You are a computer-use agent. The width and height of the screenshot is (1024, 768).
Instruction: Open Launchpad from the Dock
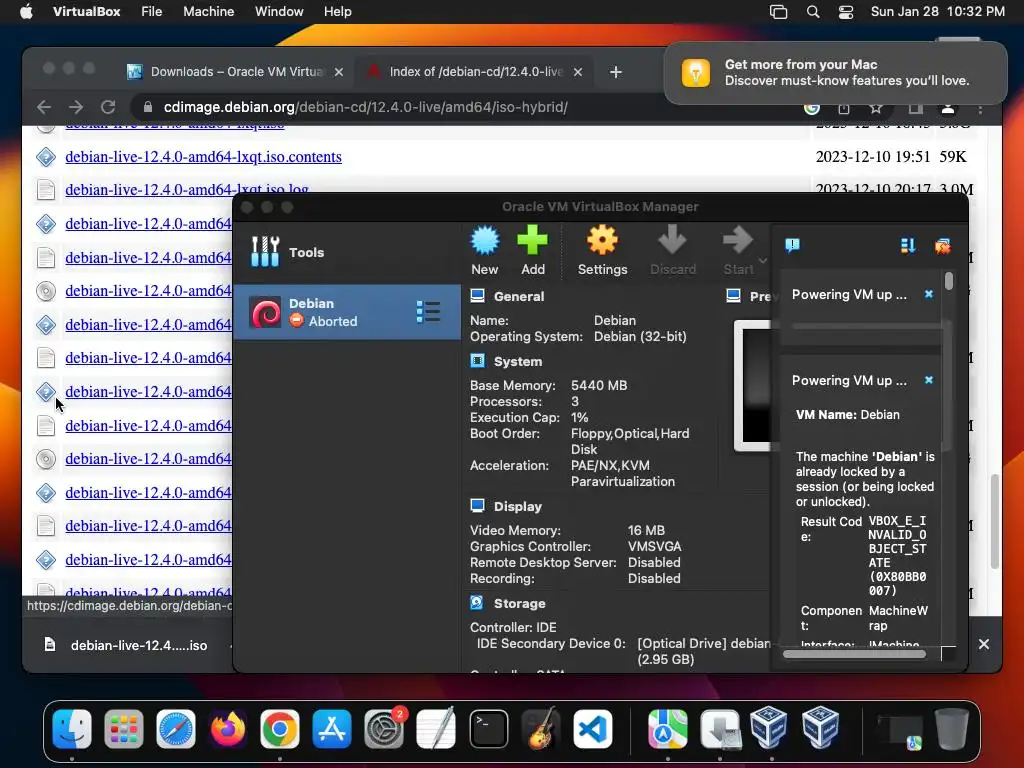123,729
